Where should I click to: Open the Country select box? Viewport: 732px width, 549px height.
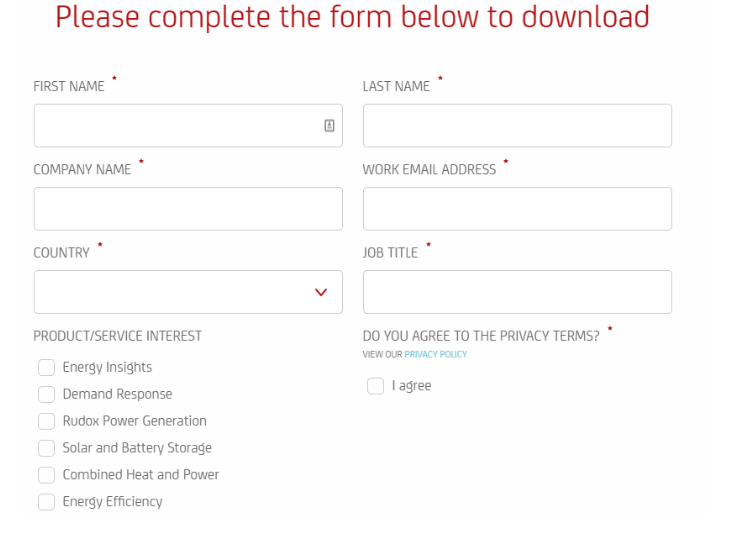click(x=188, y=292)
